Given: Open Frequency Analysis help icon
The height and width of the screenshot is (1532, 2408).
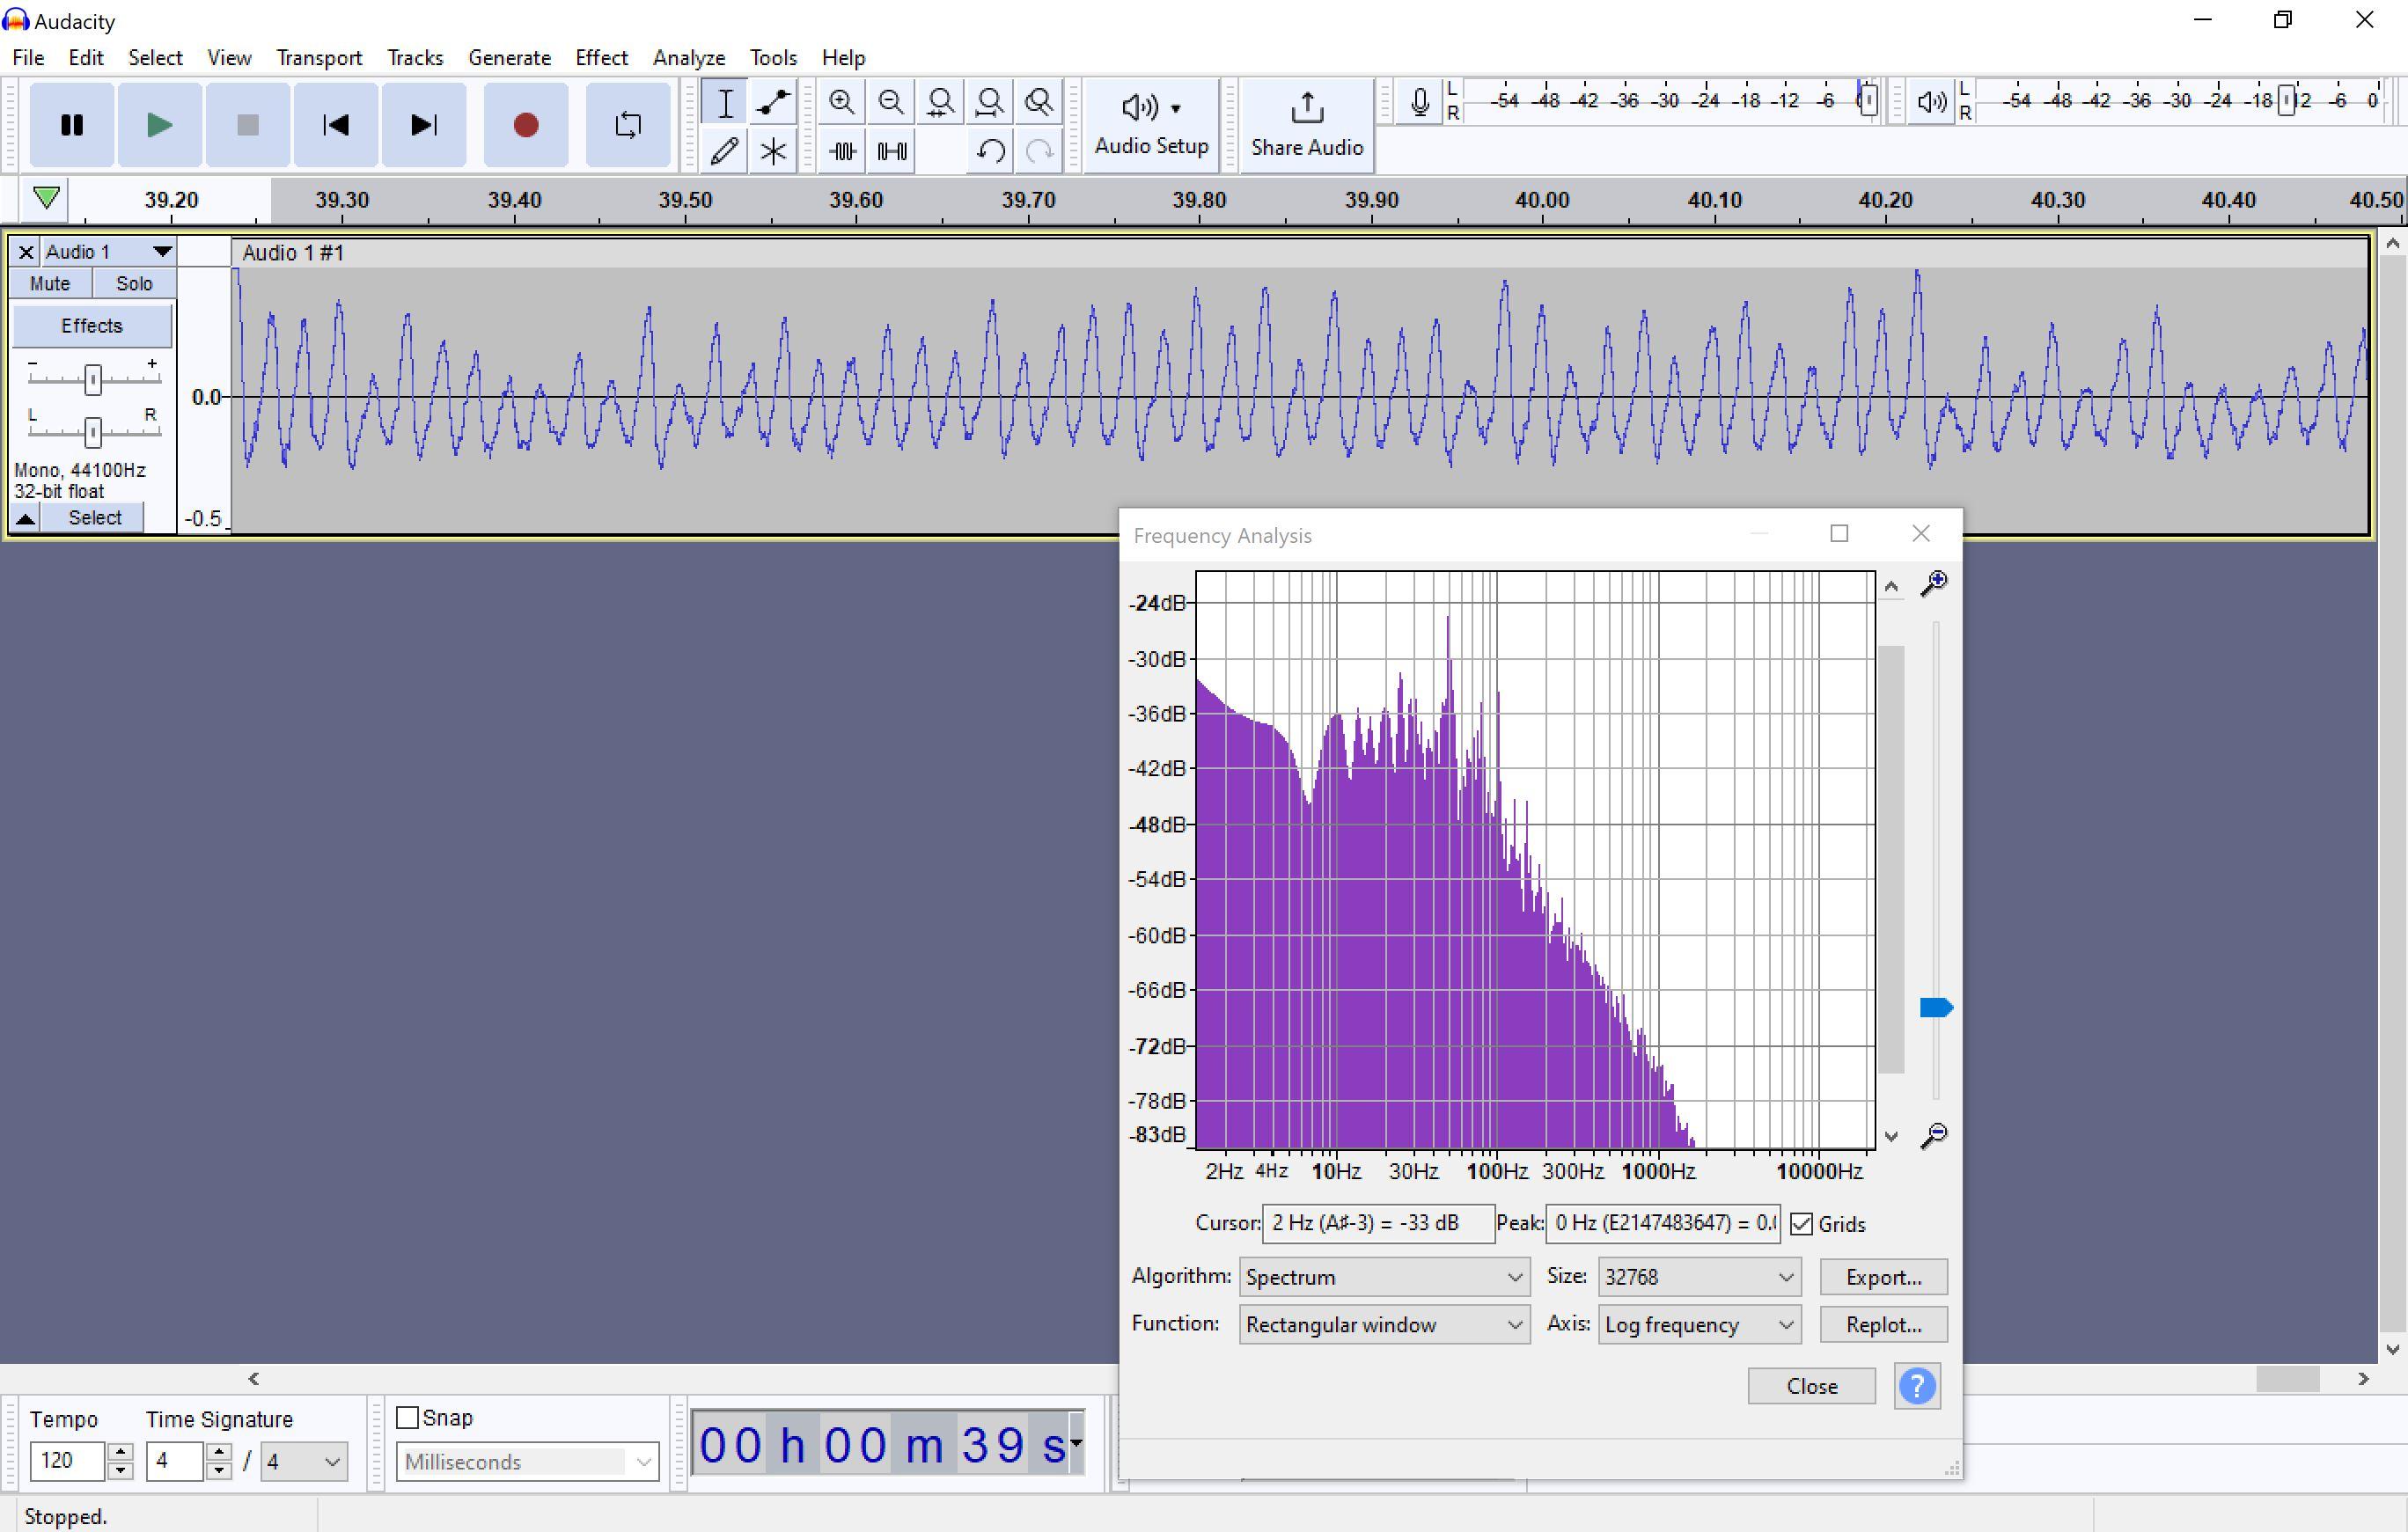Looking at the screenshot, I should [x=1917, y=1386].
